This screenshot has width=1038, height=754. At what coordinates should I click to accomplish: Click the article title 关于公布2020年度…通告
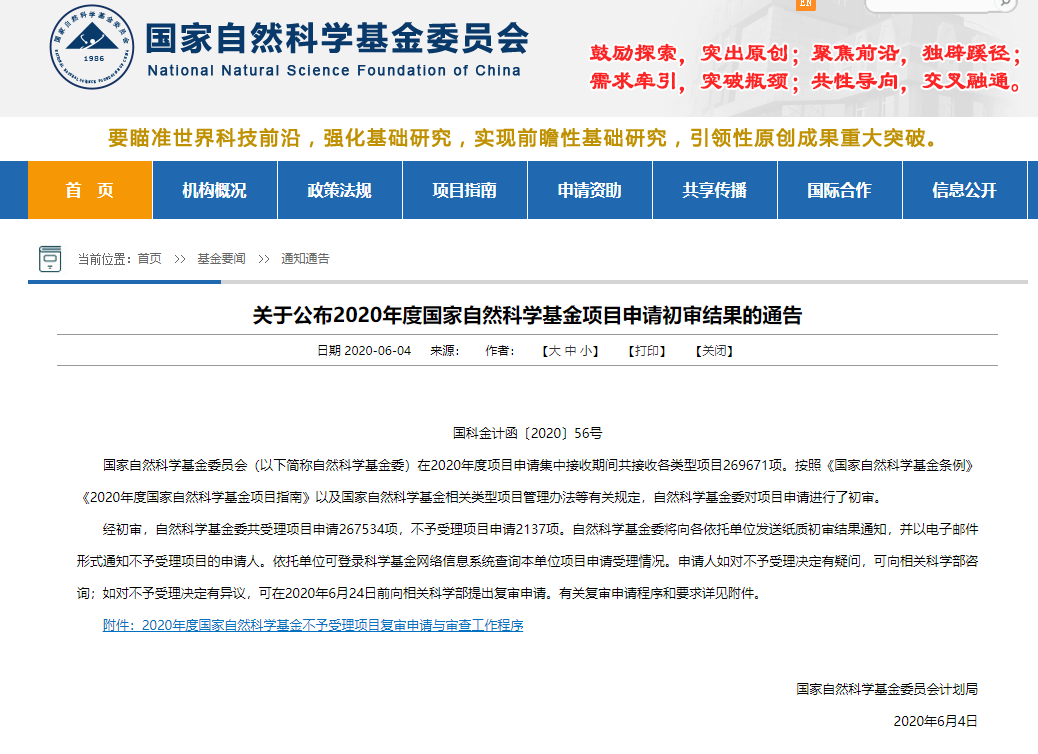pos(527,315)
